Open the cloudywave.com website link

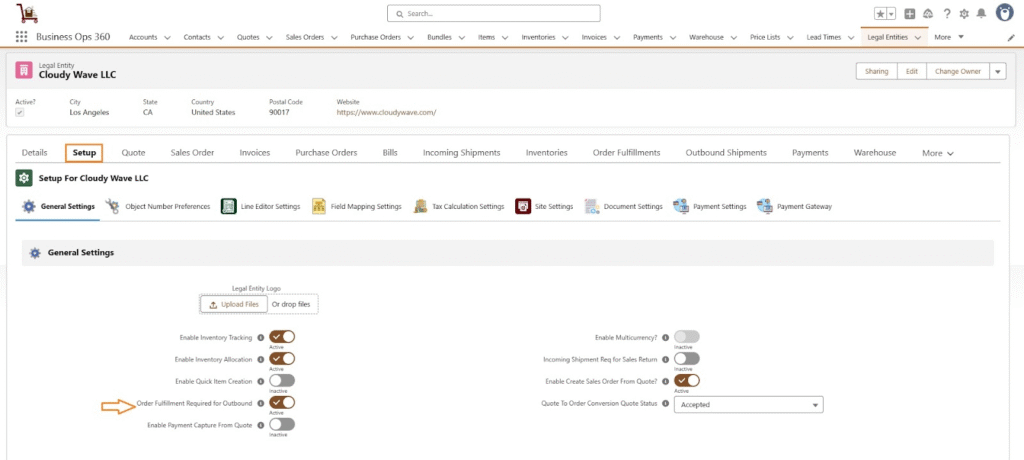(386, 112)
